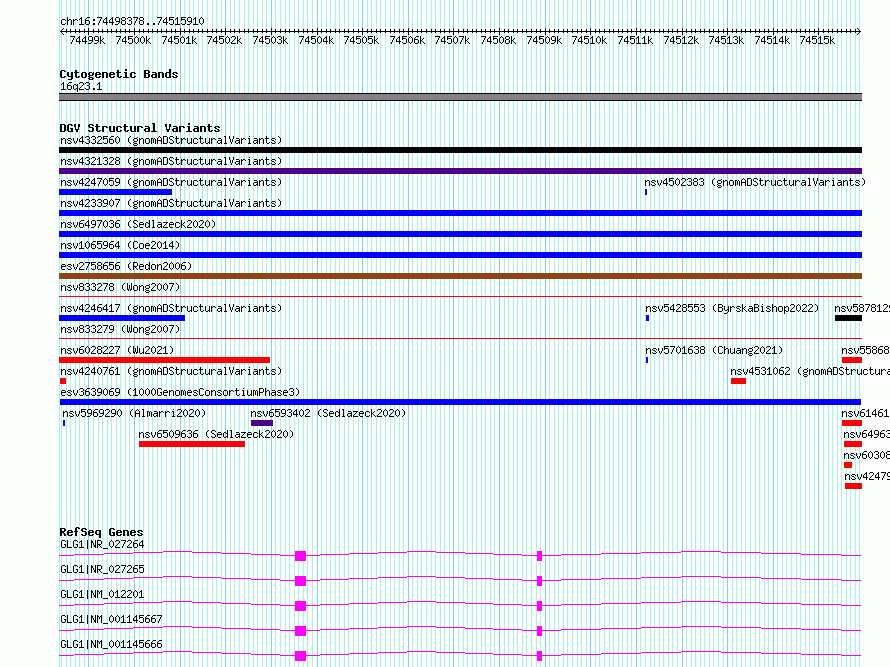Click the brown esv2758656 Redon2006 bar

(x=460, y=276)
